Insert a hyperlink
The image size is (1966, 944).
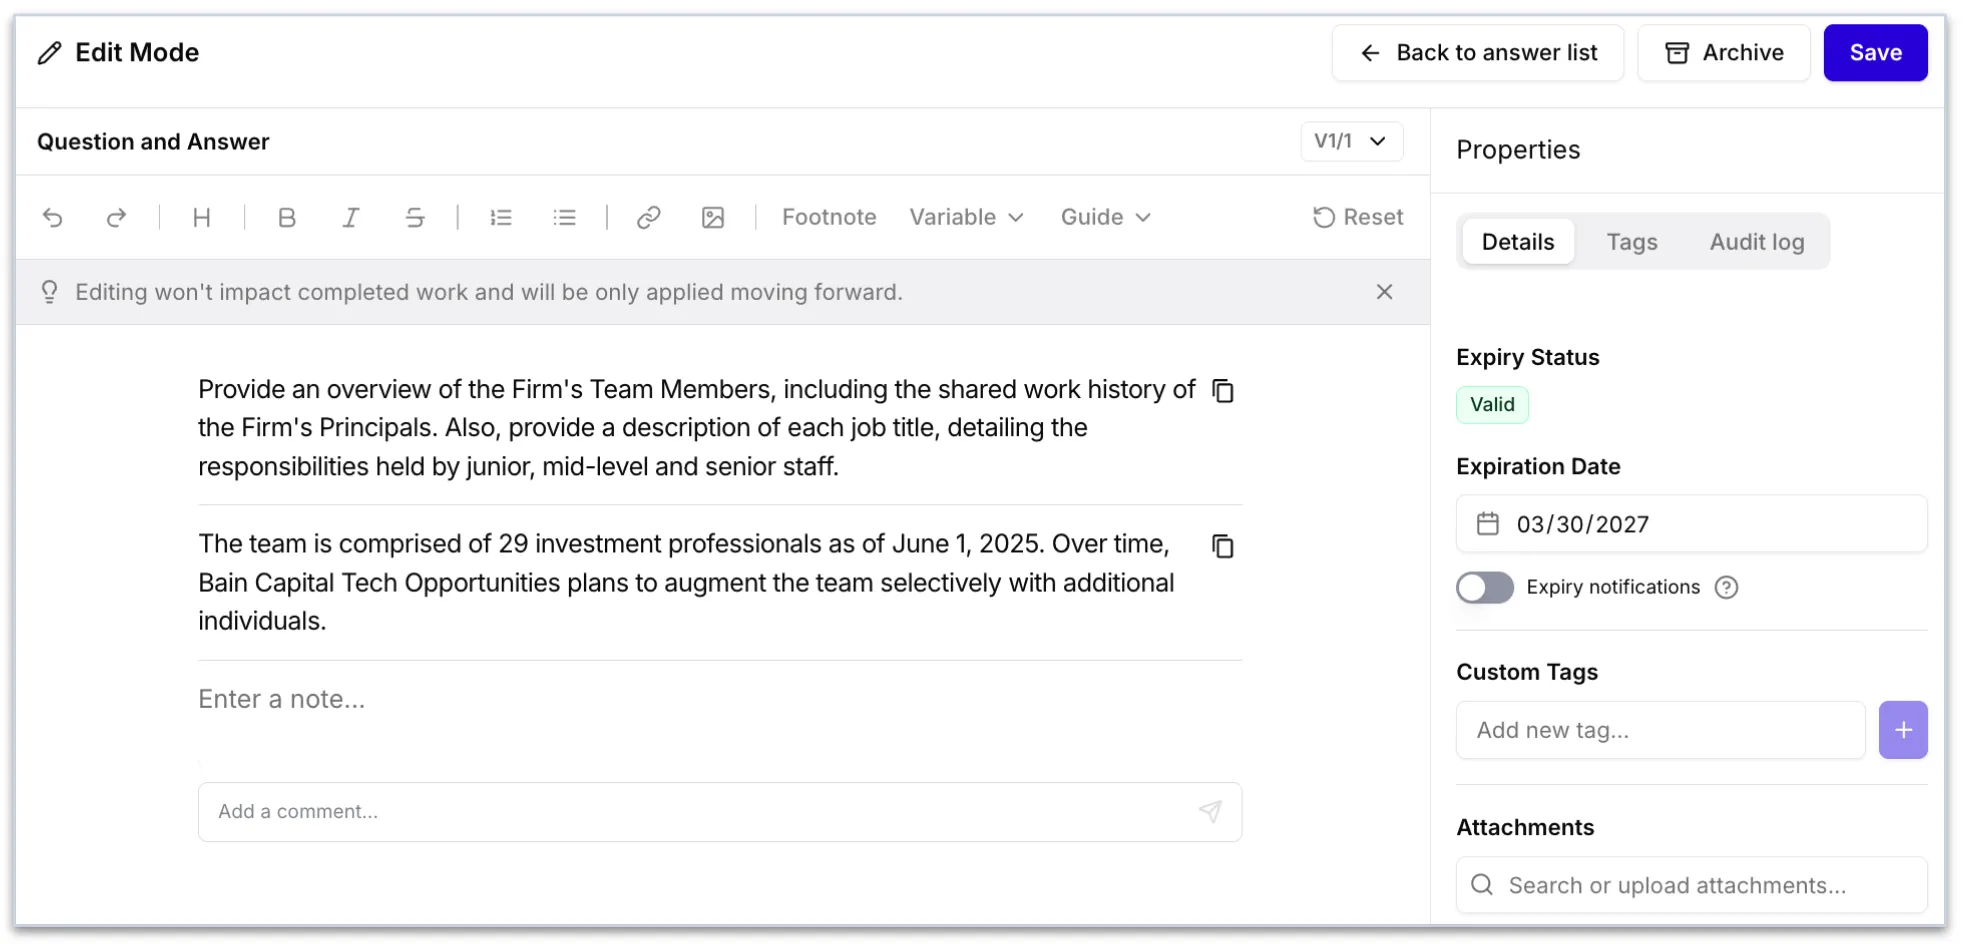(649, 217)
